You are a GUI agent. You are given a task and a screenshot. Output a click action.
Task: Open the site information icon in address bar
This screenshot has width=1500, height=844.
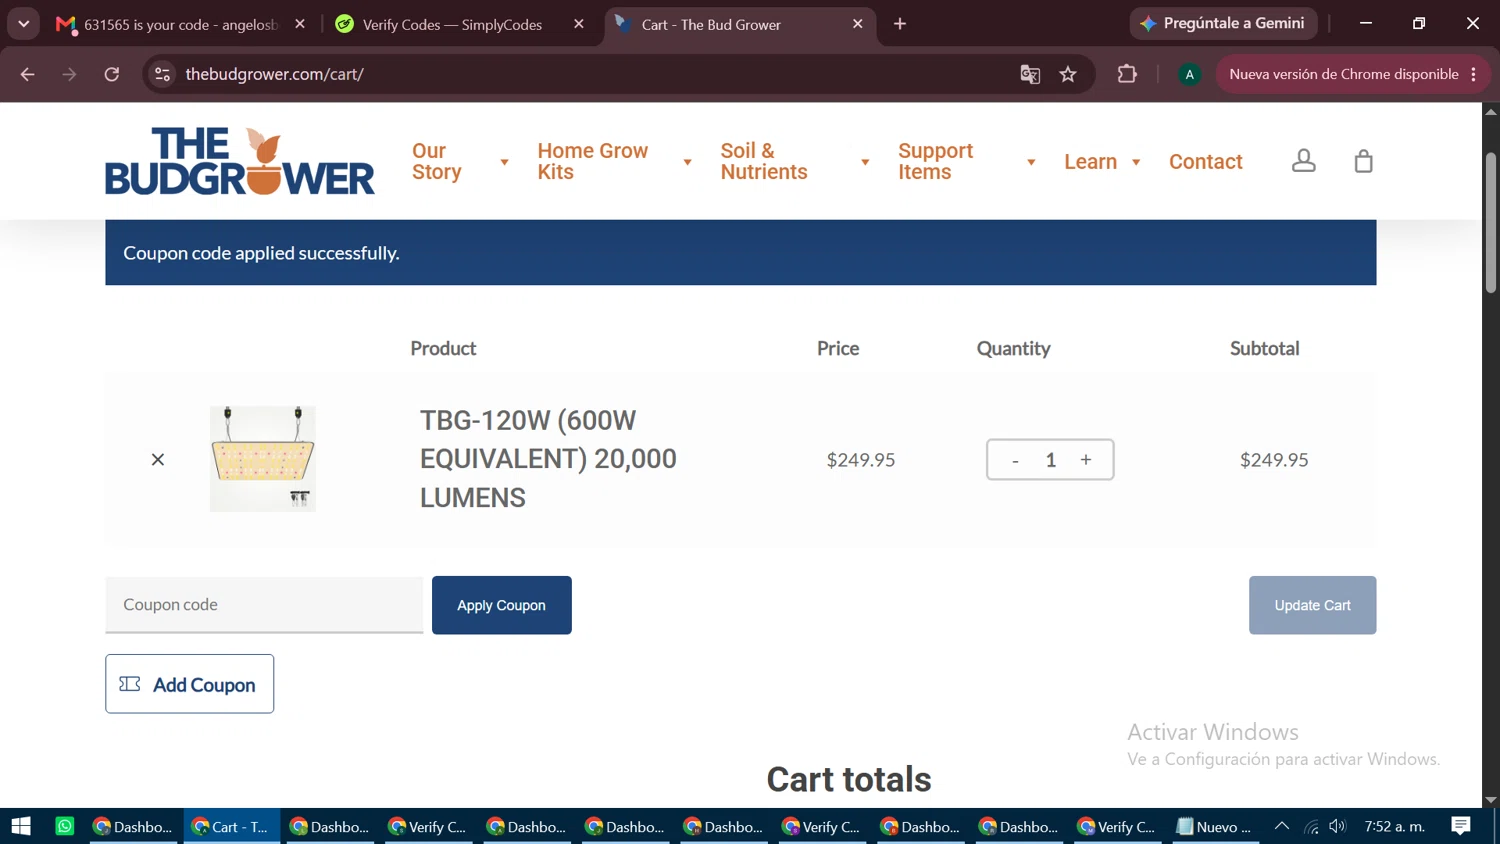[x=163, y=74]
